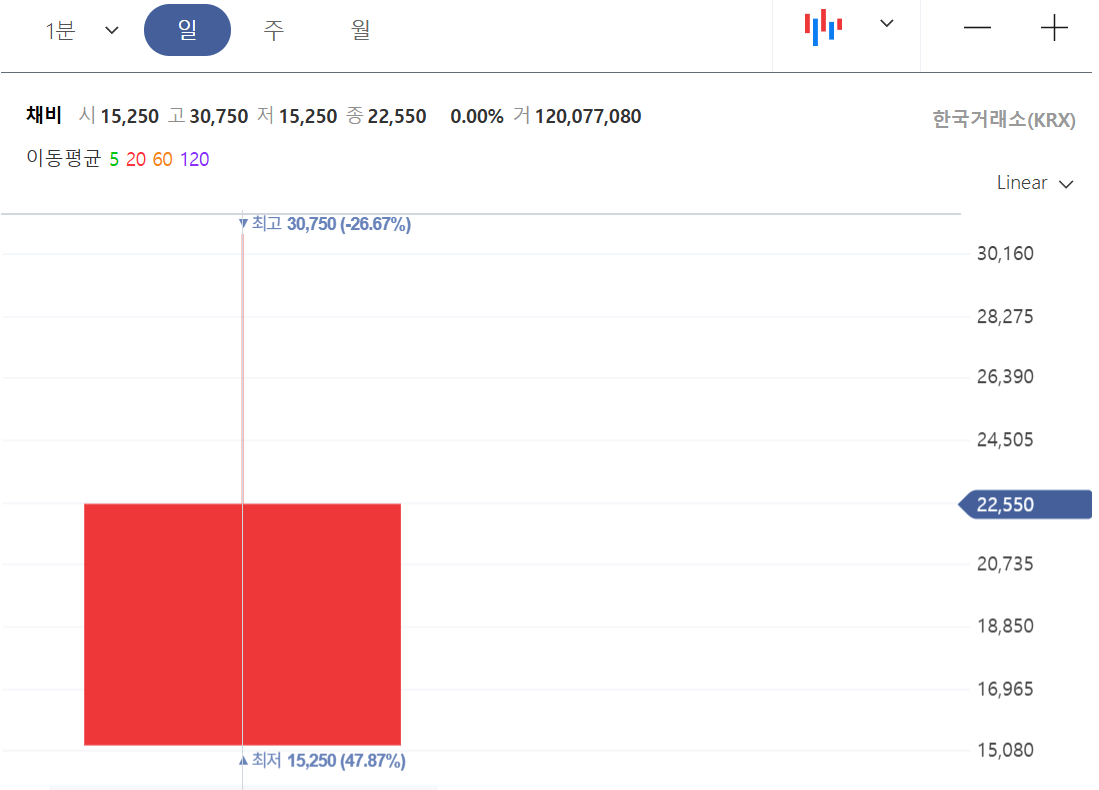The image size is (1099, 790).
Task: Click the high price 고 30,750
Action: point(208,116)
